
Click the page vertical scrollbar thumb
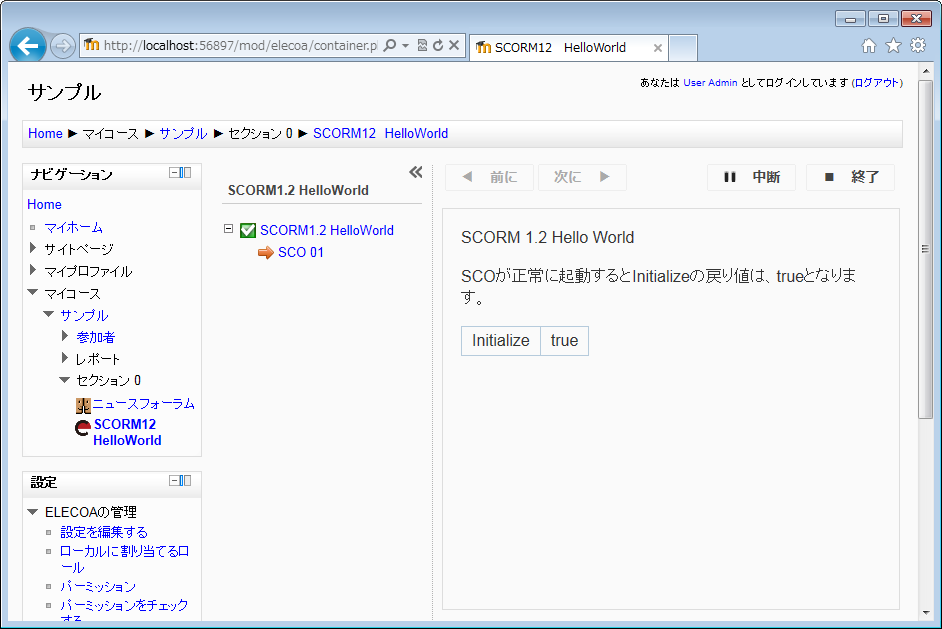pos(925,250)
